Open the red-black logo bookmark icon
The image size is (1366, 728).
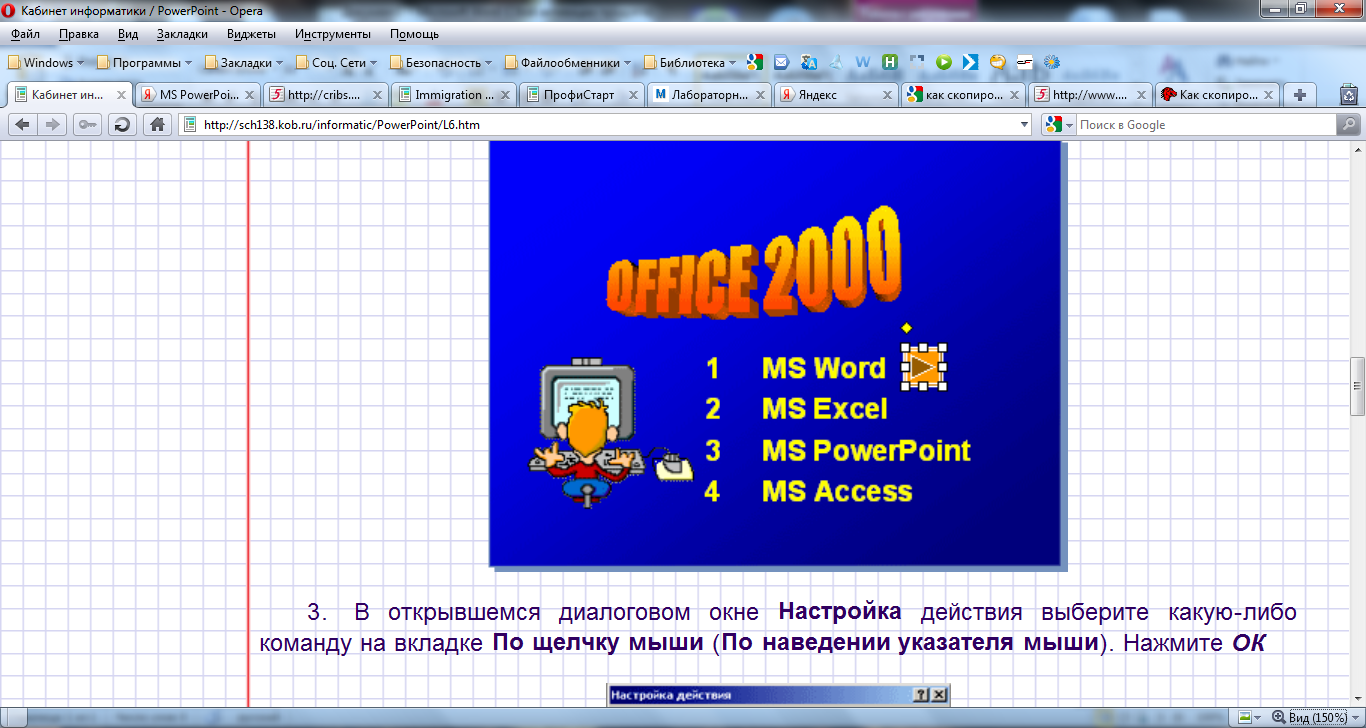(1024, 62)
